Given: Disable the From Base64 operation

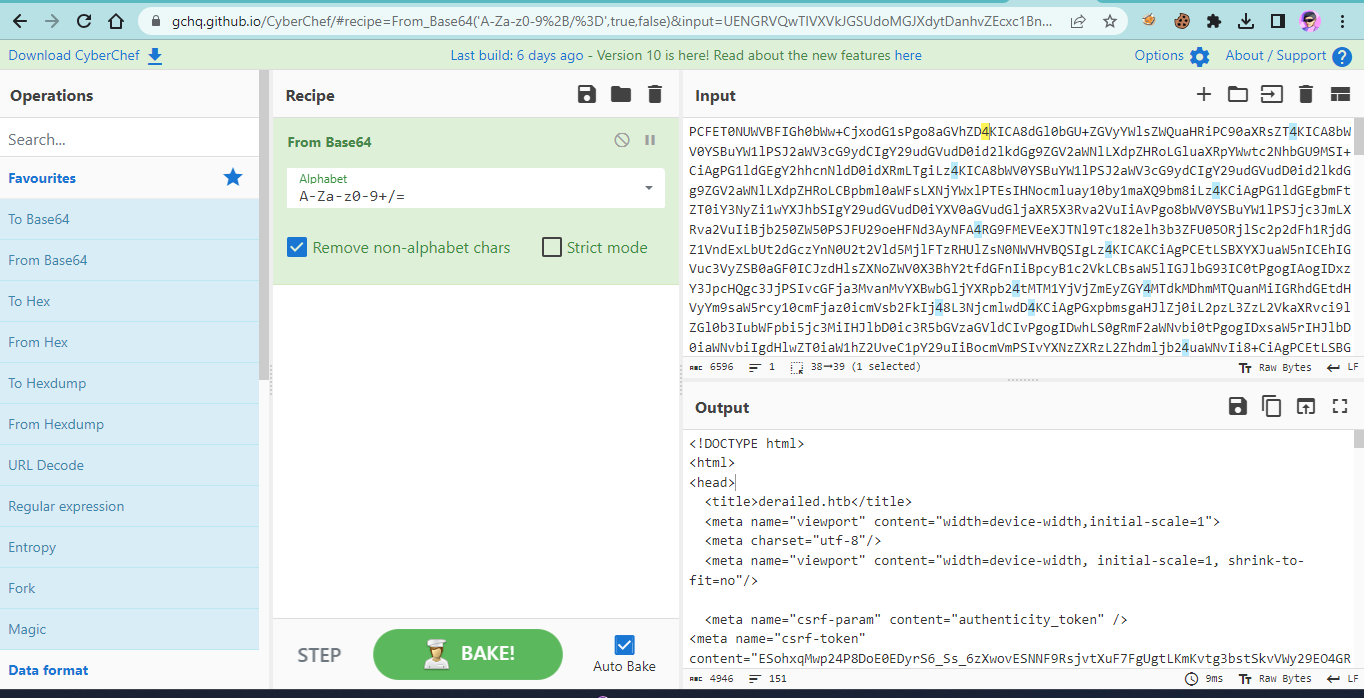Looking at the screenshot, I should tap(622, 141).
